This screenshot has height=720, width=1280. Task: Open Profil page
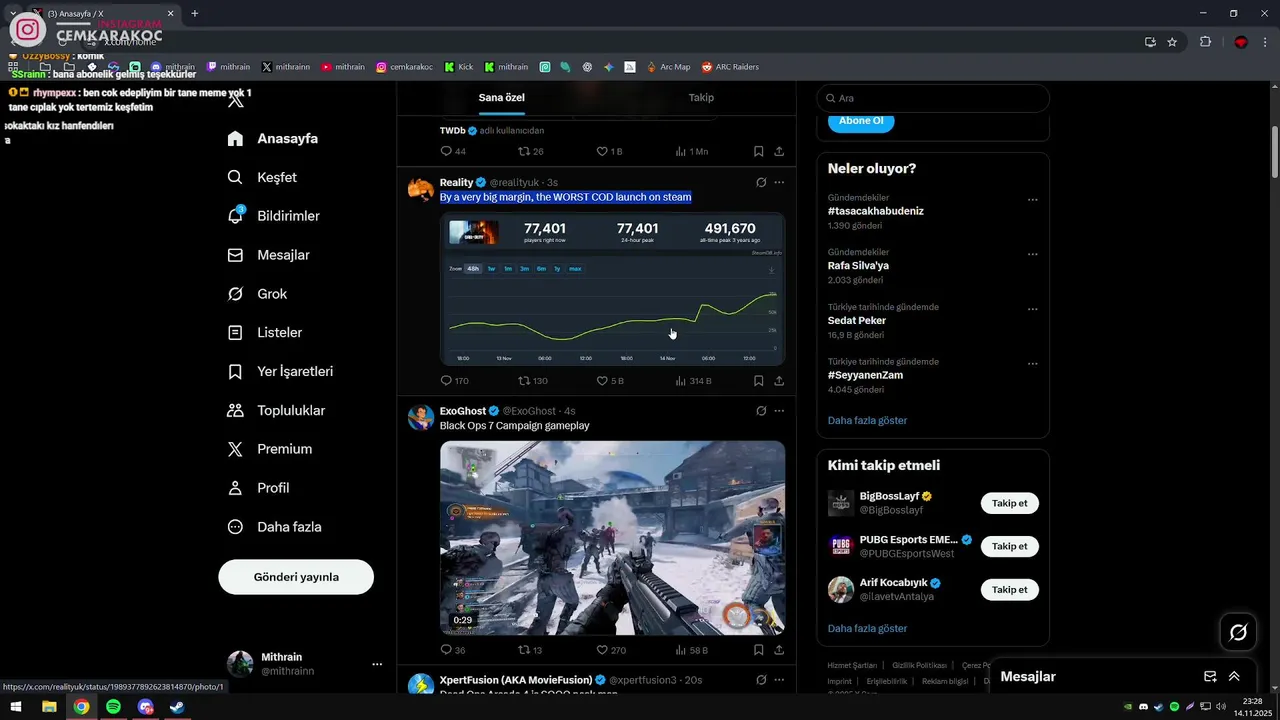[258, 488]
